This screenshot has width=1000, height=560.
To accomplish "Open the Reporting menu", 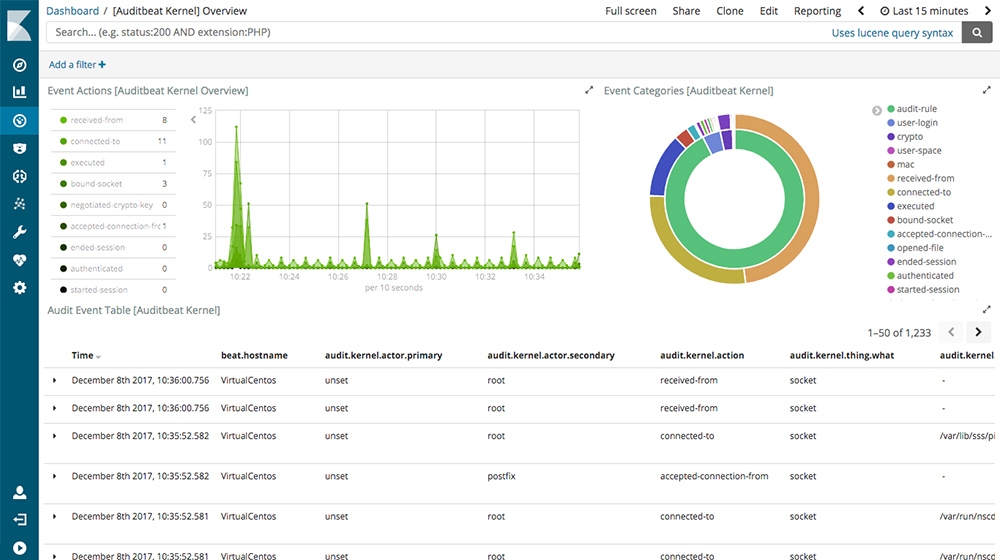I will point(817,11).
